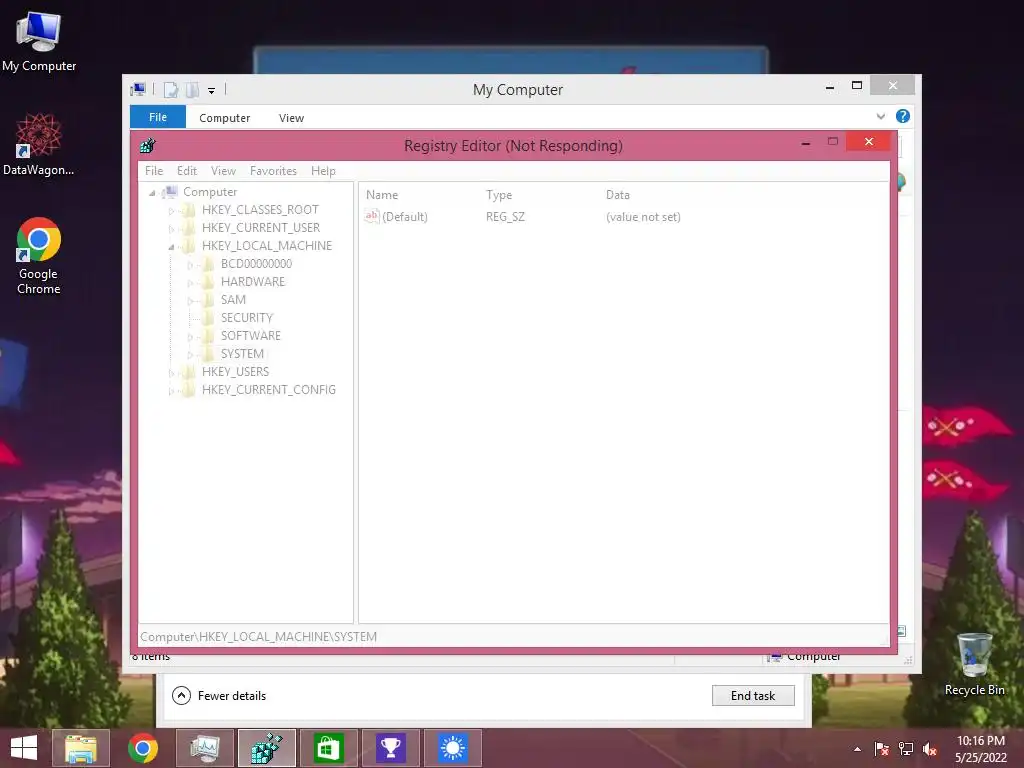Open network status tray icon
The width and height of the screenshot is (1024, 768).
coord(906,749)
